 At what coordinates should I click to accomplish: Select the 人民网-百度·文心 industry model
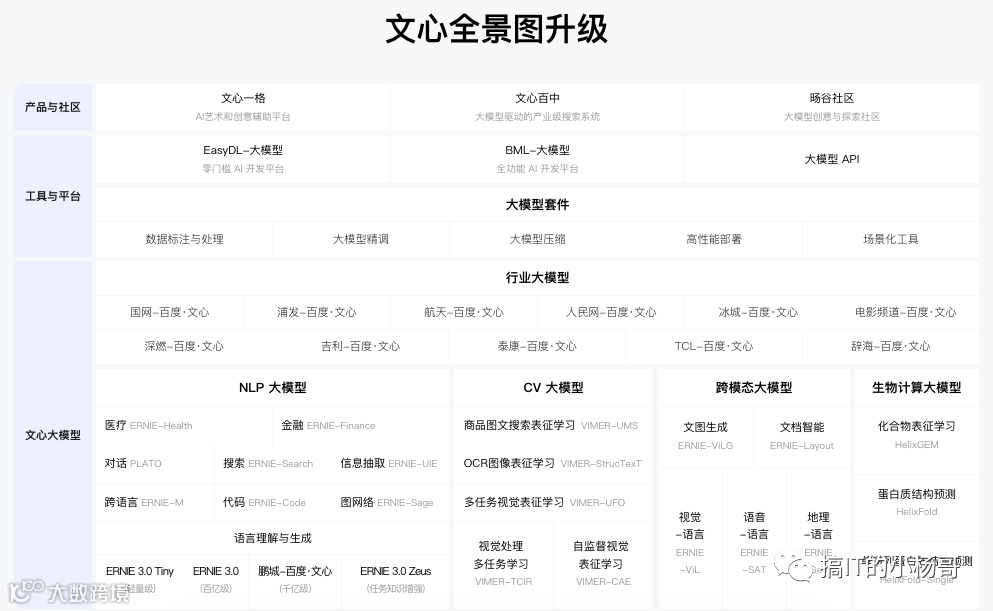pyautogui.click(x=610, y=312)
